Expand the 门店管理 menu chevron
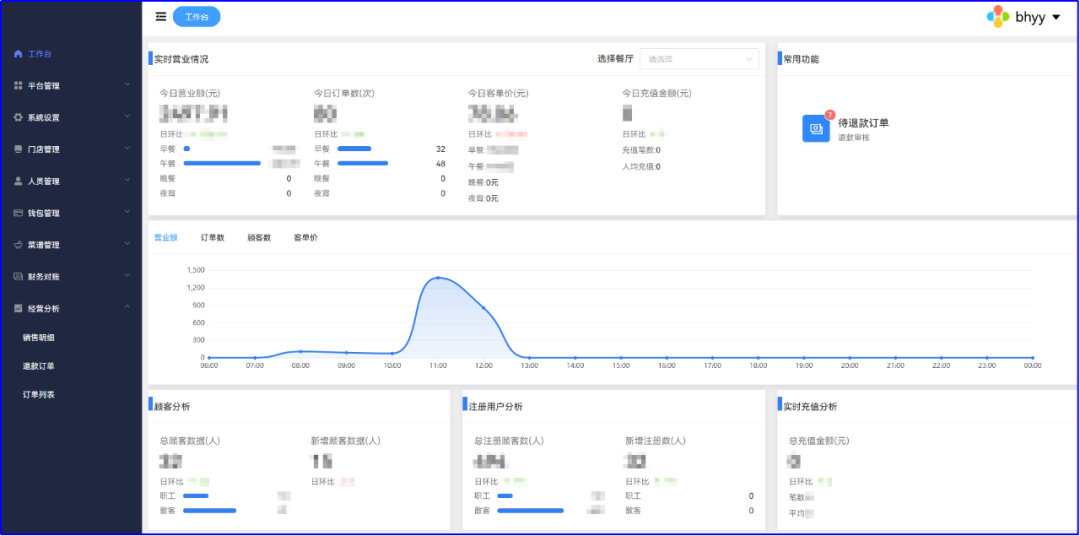1080x536 pixels. tap(127, 147)
